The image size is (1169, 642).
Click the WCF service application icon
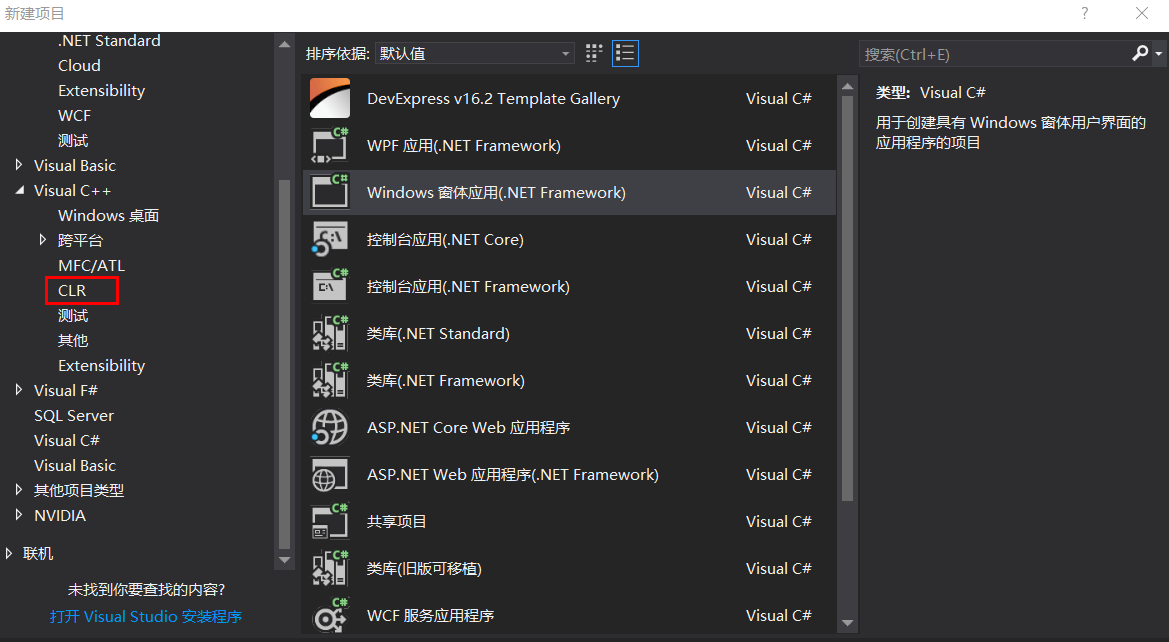330,615
